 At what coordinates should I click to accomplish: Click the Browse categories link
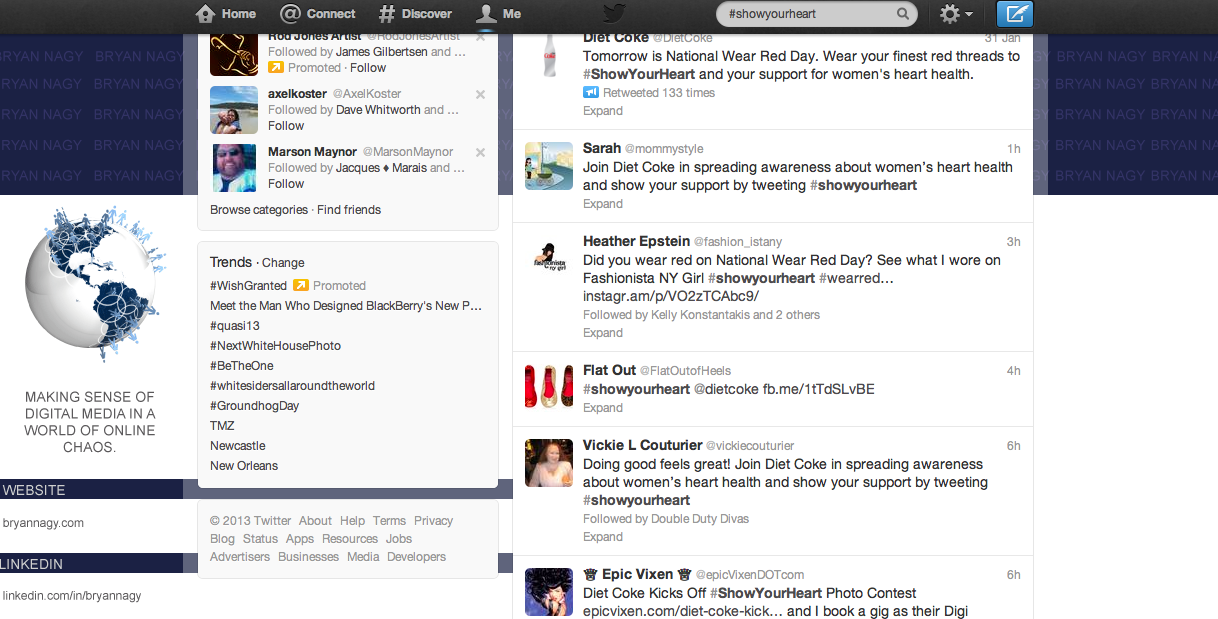pyautogui.click(x=259, y=210)
